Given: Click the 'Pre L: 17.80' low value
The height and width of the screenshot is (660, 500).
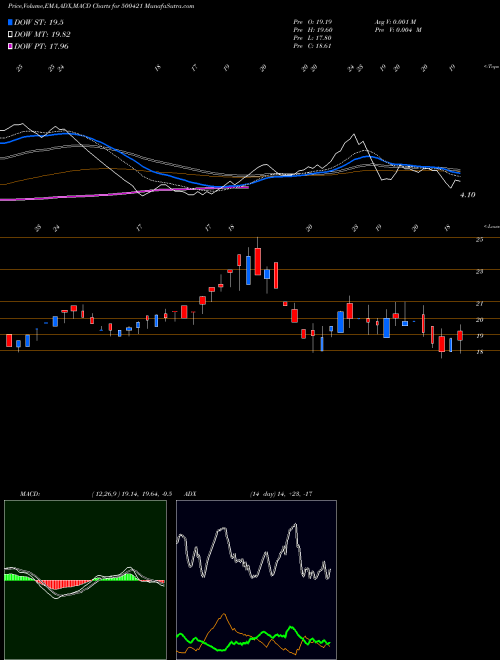Looking at the screenshot, I should pyautogui.click(x=313, y=37).
